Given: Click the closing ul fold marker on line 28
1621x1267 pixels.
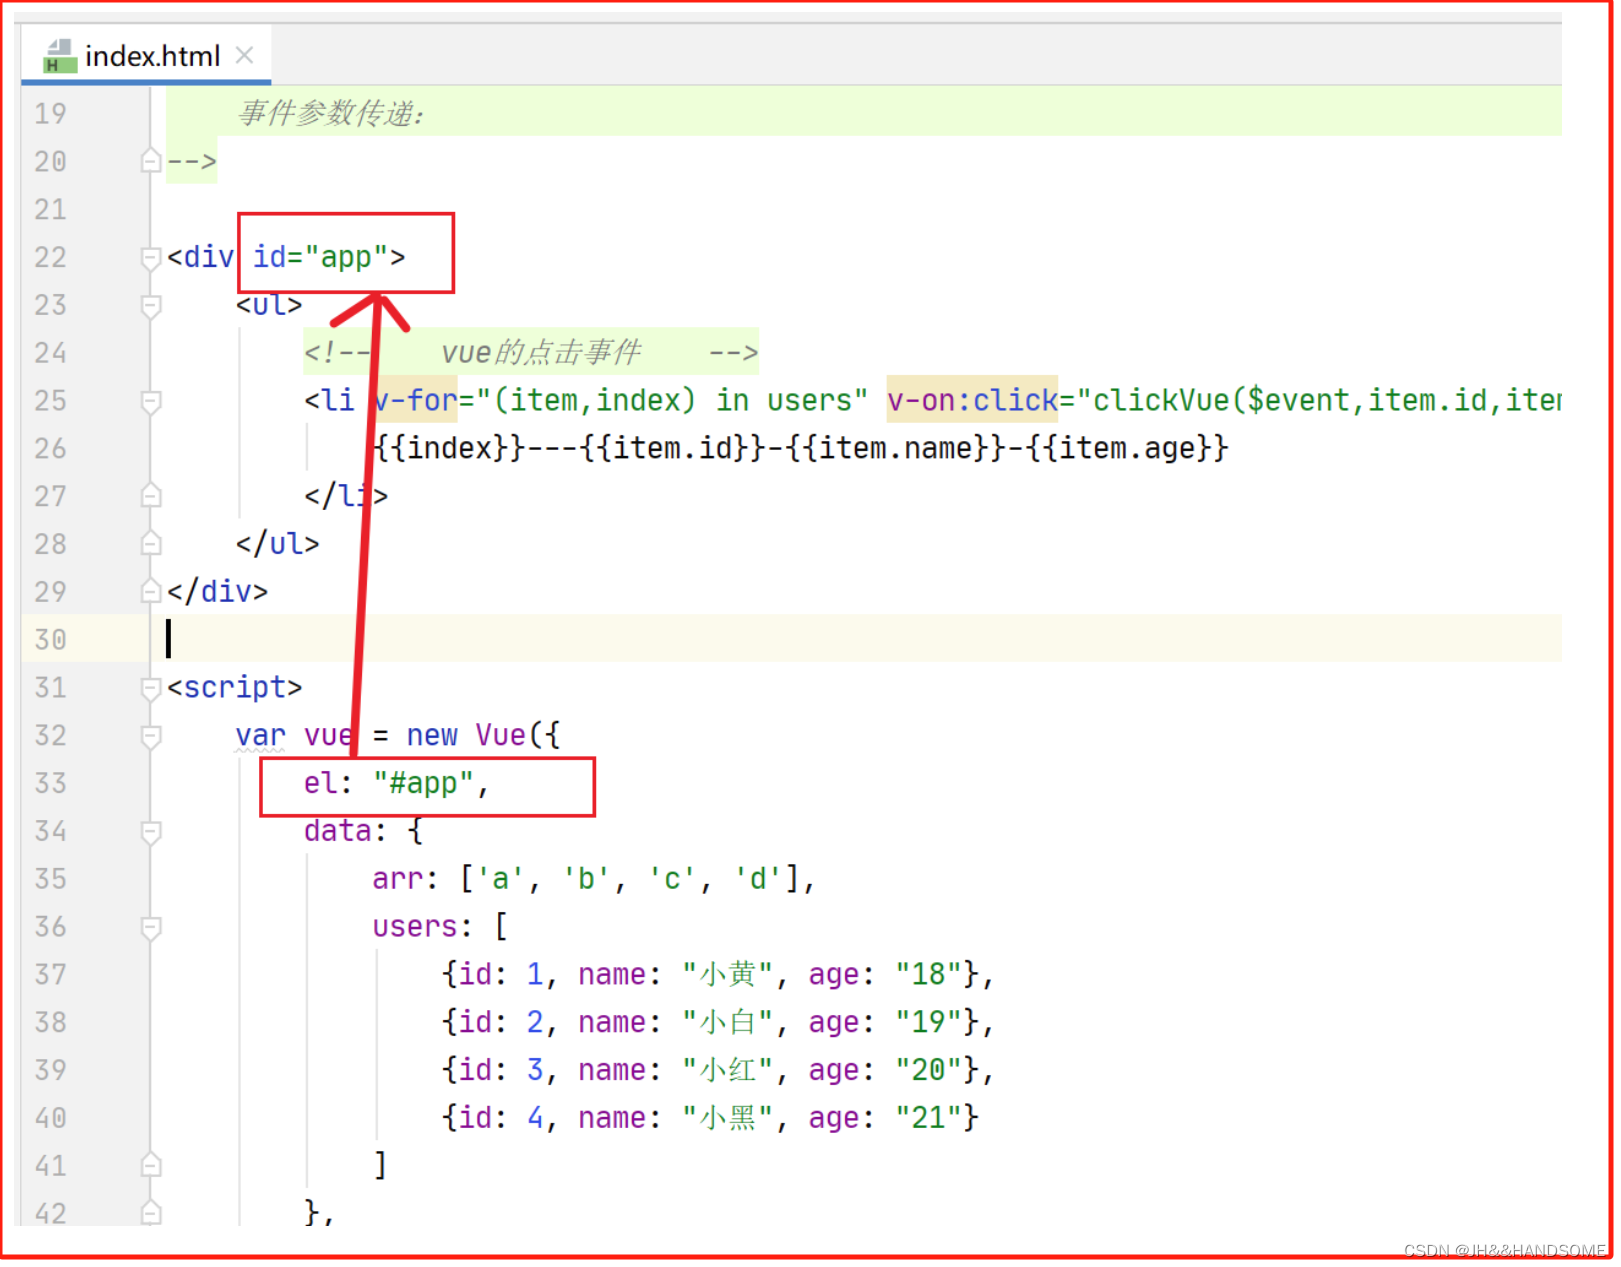Looking at the screenshot, I should 151,544.
